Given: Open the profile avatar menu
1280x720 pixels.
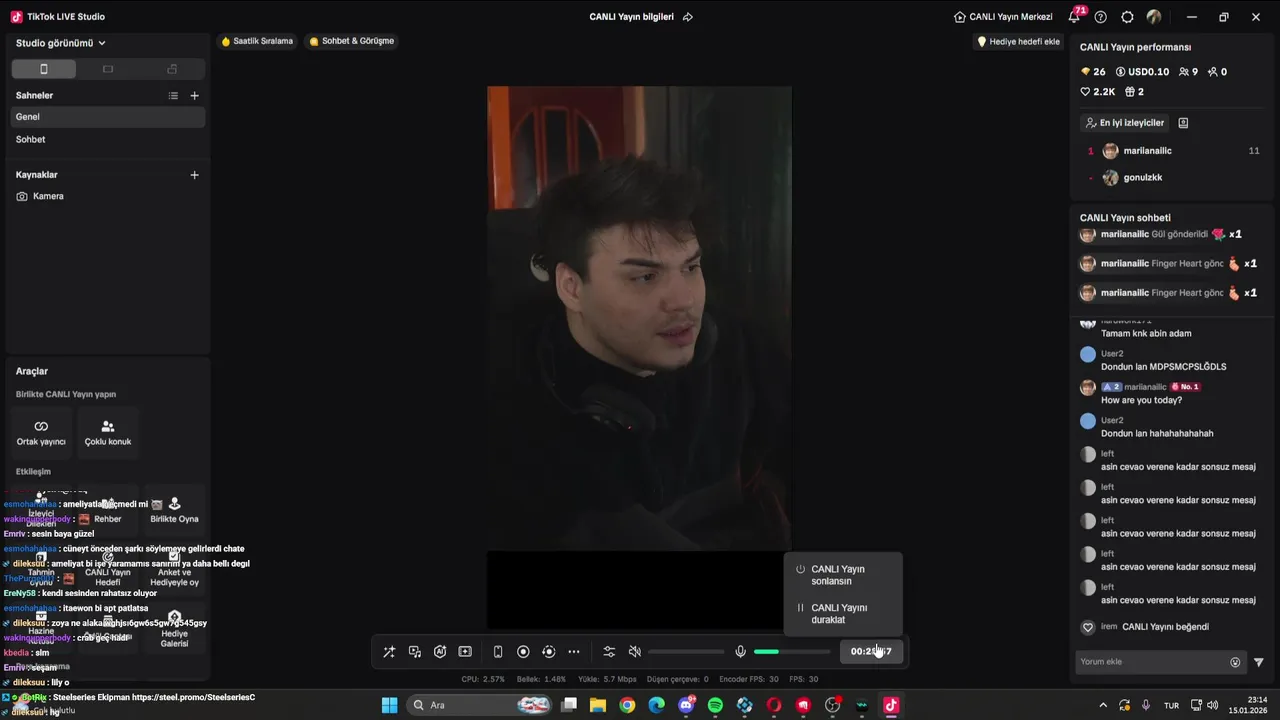Looking at the screenshot, I should point(1154,17).
